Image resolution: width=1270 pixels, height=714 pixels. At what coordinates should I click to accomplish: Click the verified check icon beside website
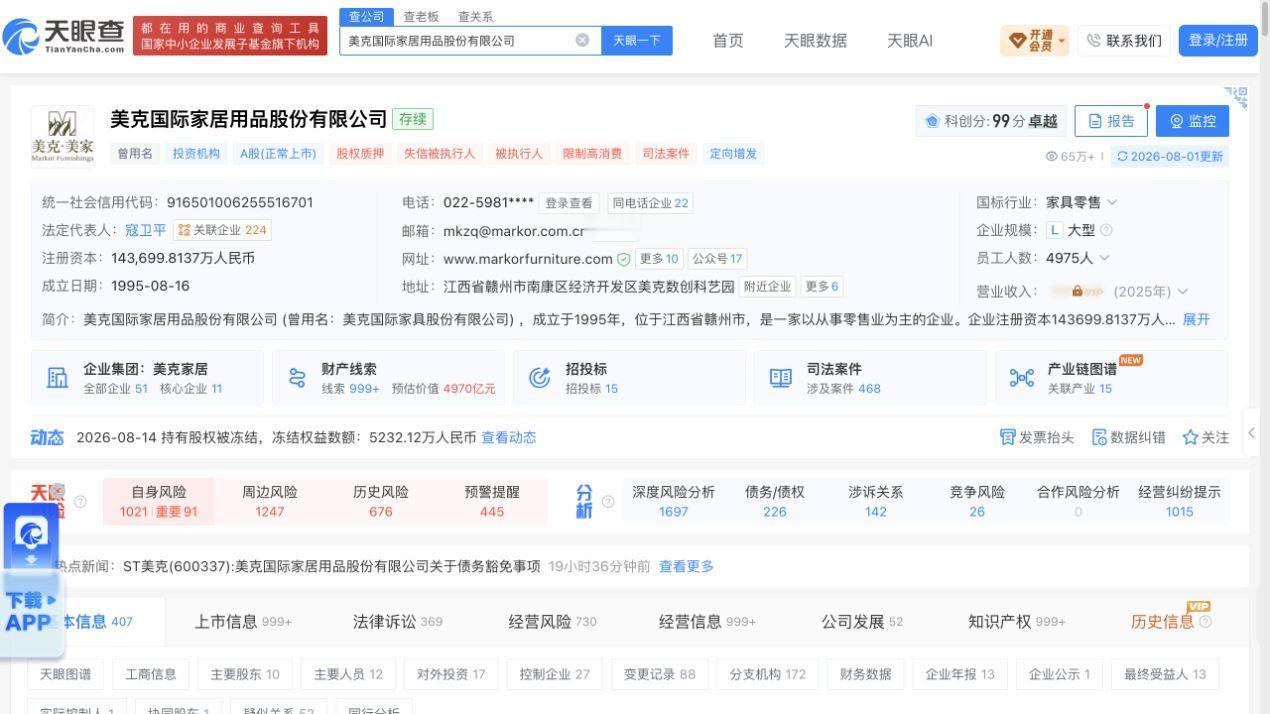click(624, 259)
